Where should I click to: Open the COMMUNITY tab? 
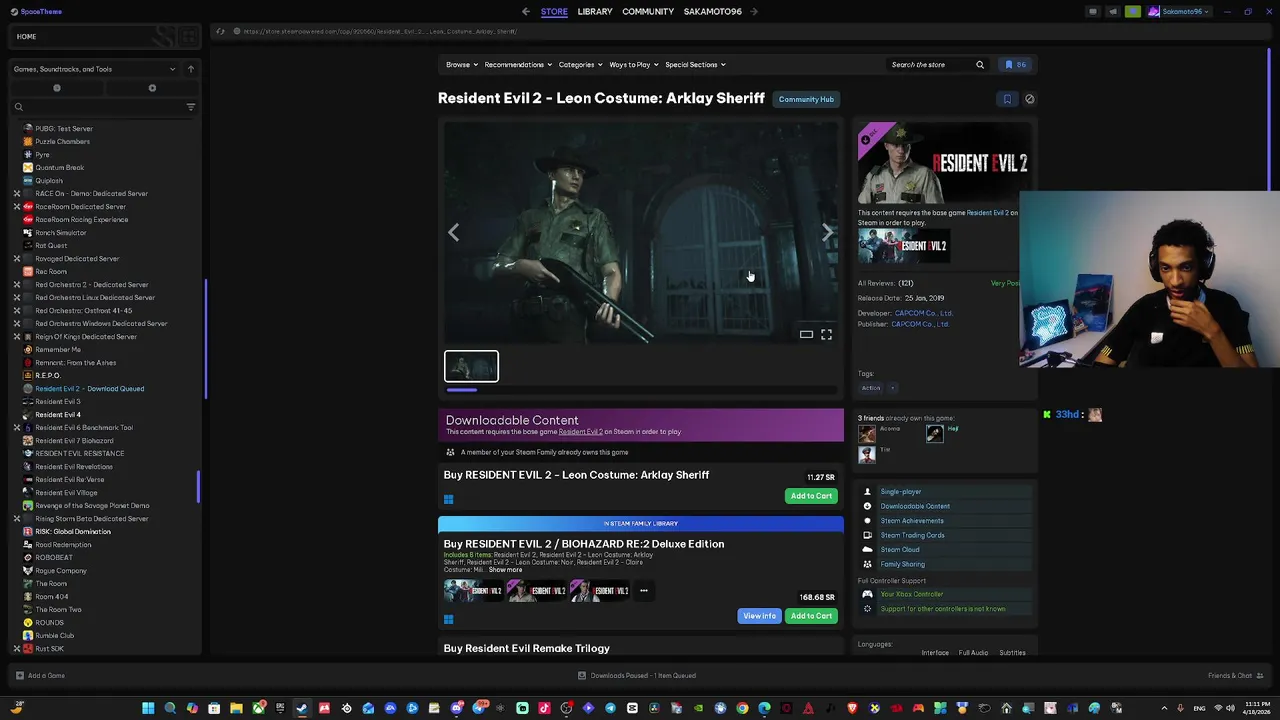648,12
